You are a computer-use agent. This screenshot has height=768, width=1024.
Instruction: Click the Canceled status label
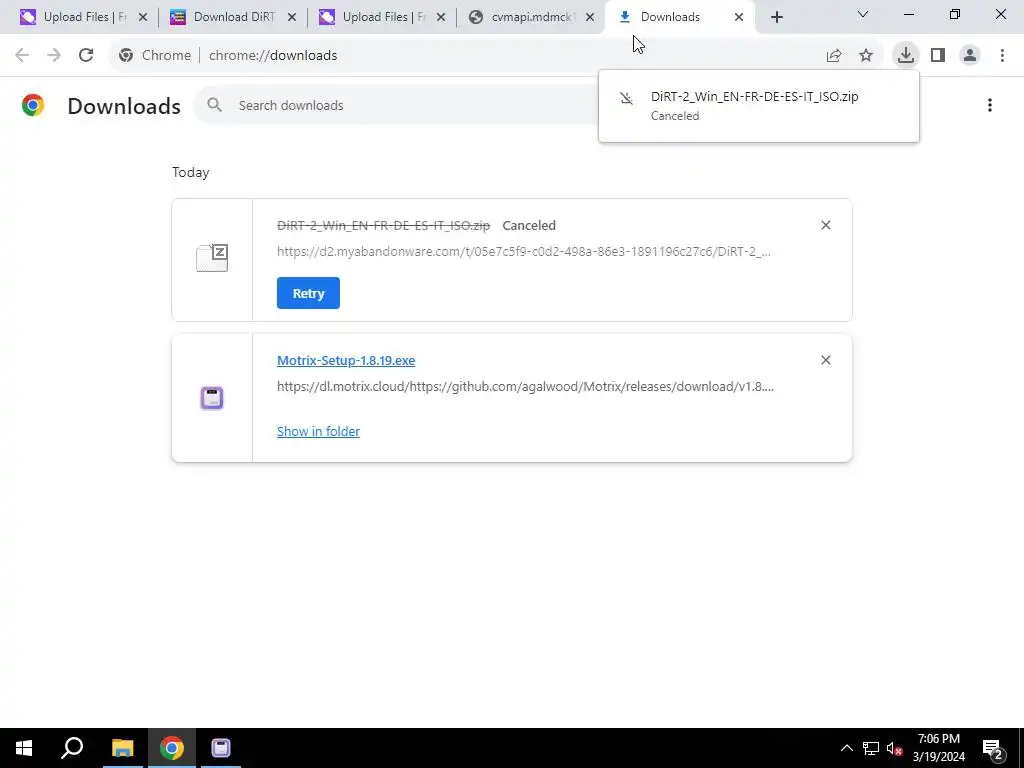(529, 225)
